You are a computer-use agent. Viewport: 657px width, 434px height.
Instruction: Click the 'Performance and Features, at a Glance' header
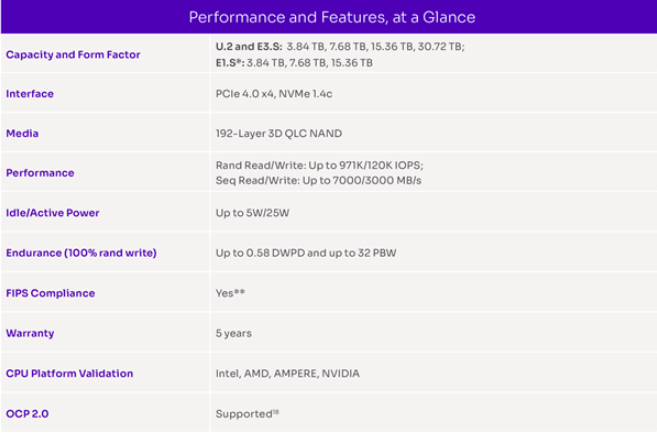(x=328, y=17)
